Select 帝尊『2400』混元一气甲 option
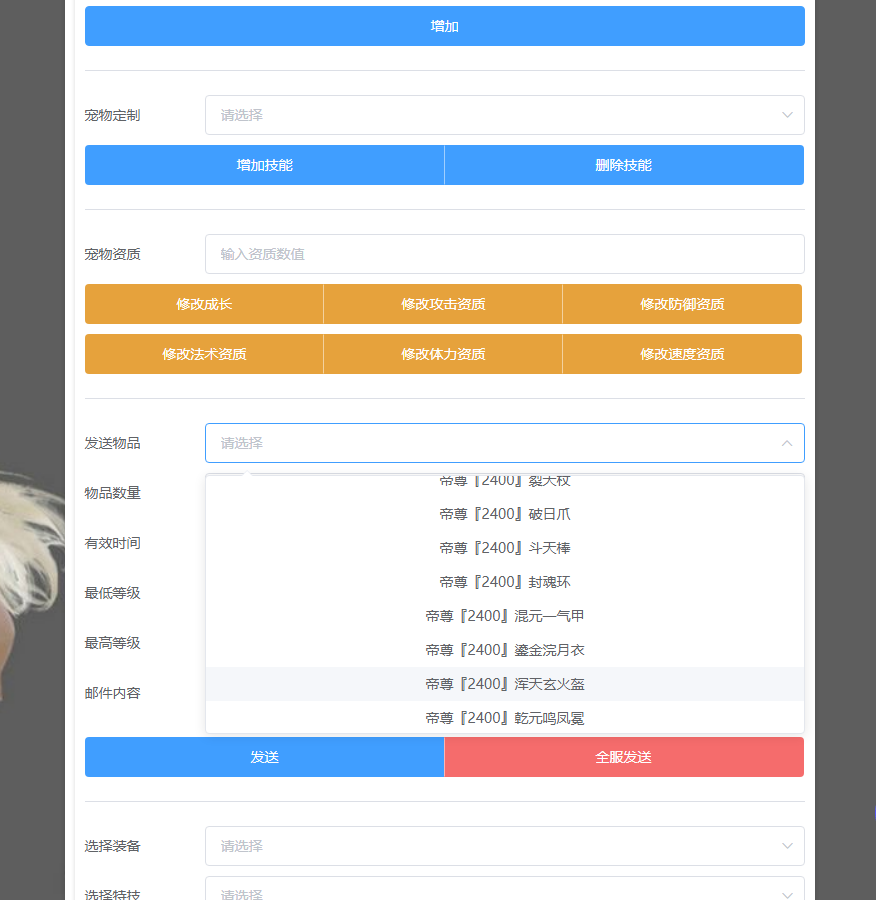The height and width of the screenshot is (900, 876). click(x=504, y=616)
